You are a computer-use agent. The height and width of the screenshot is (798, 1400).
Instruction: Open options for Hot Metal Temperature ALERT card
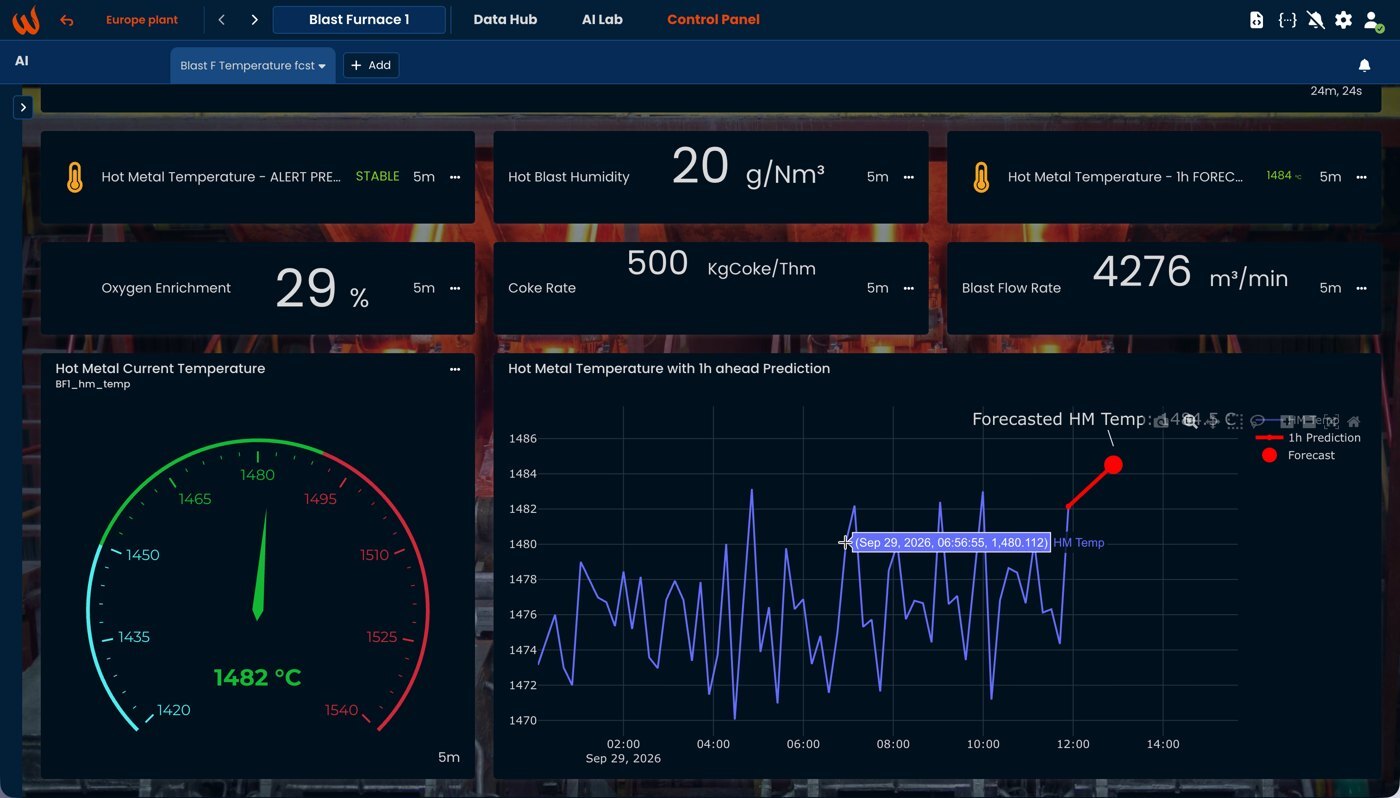point(455,177)
